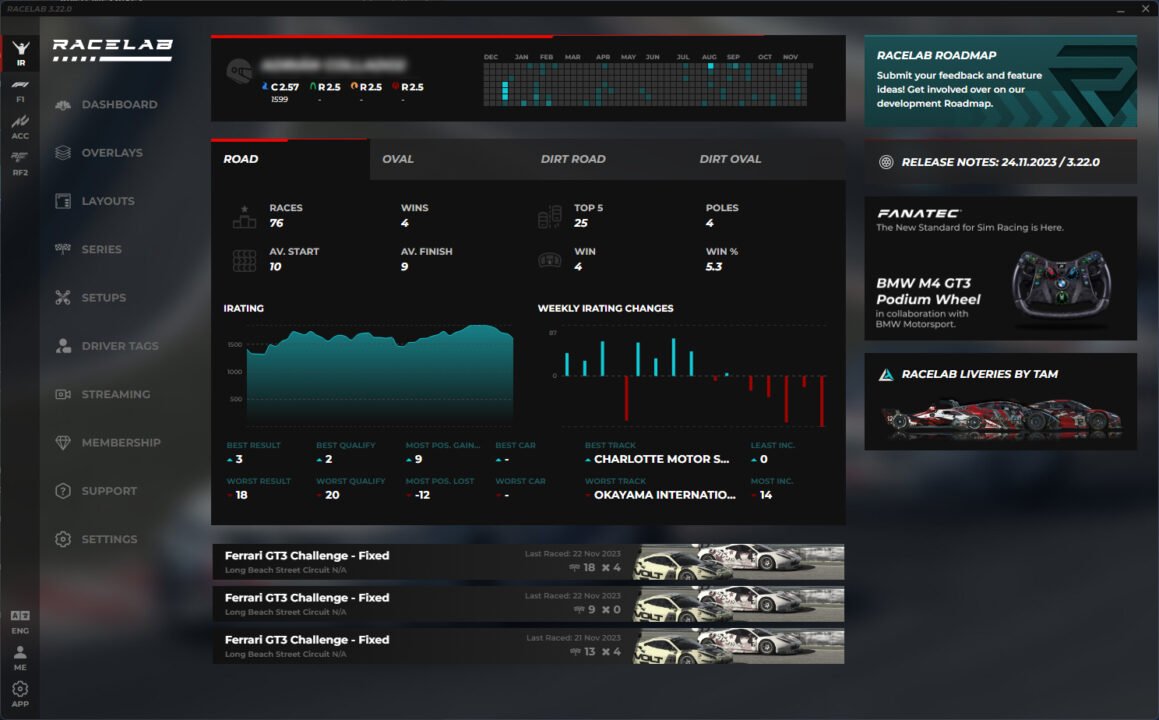Click the AV. Start grid icon
This screenshot has height=720, width=1159.
click(x=244, y=260)
